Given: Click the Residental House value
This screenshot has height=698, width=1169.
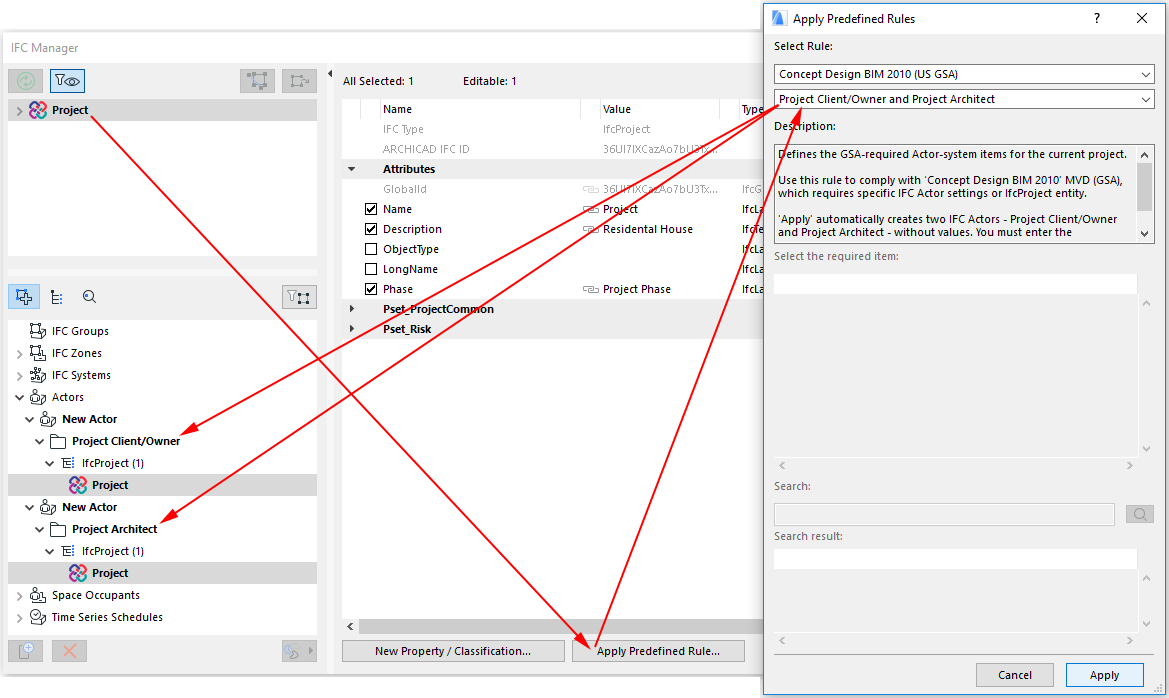Looking at the screenshot, I should click(648, 229).
